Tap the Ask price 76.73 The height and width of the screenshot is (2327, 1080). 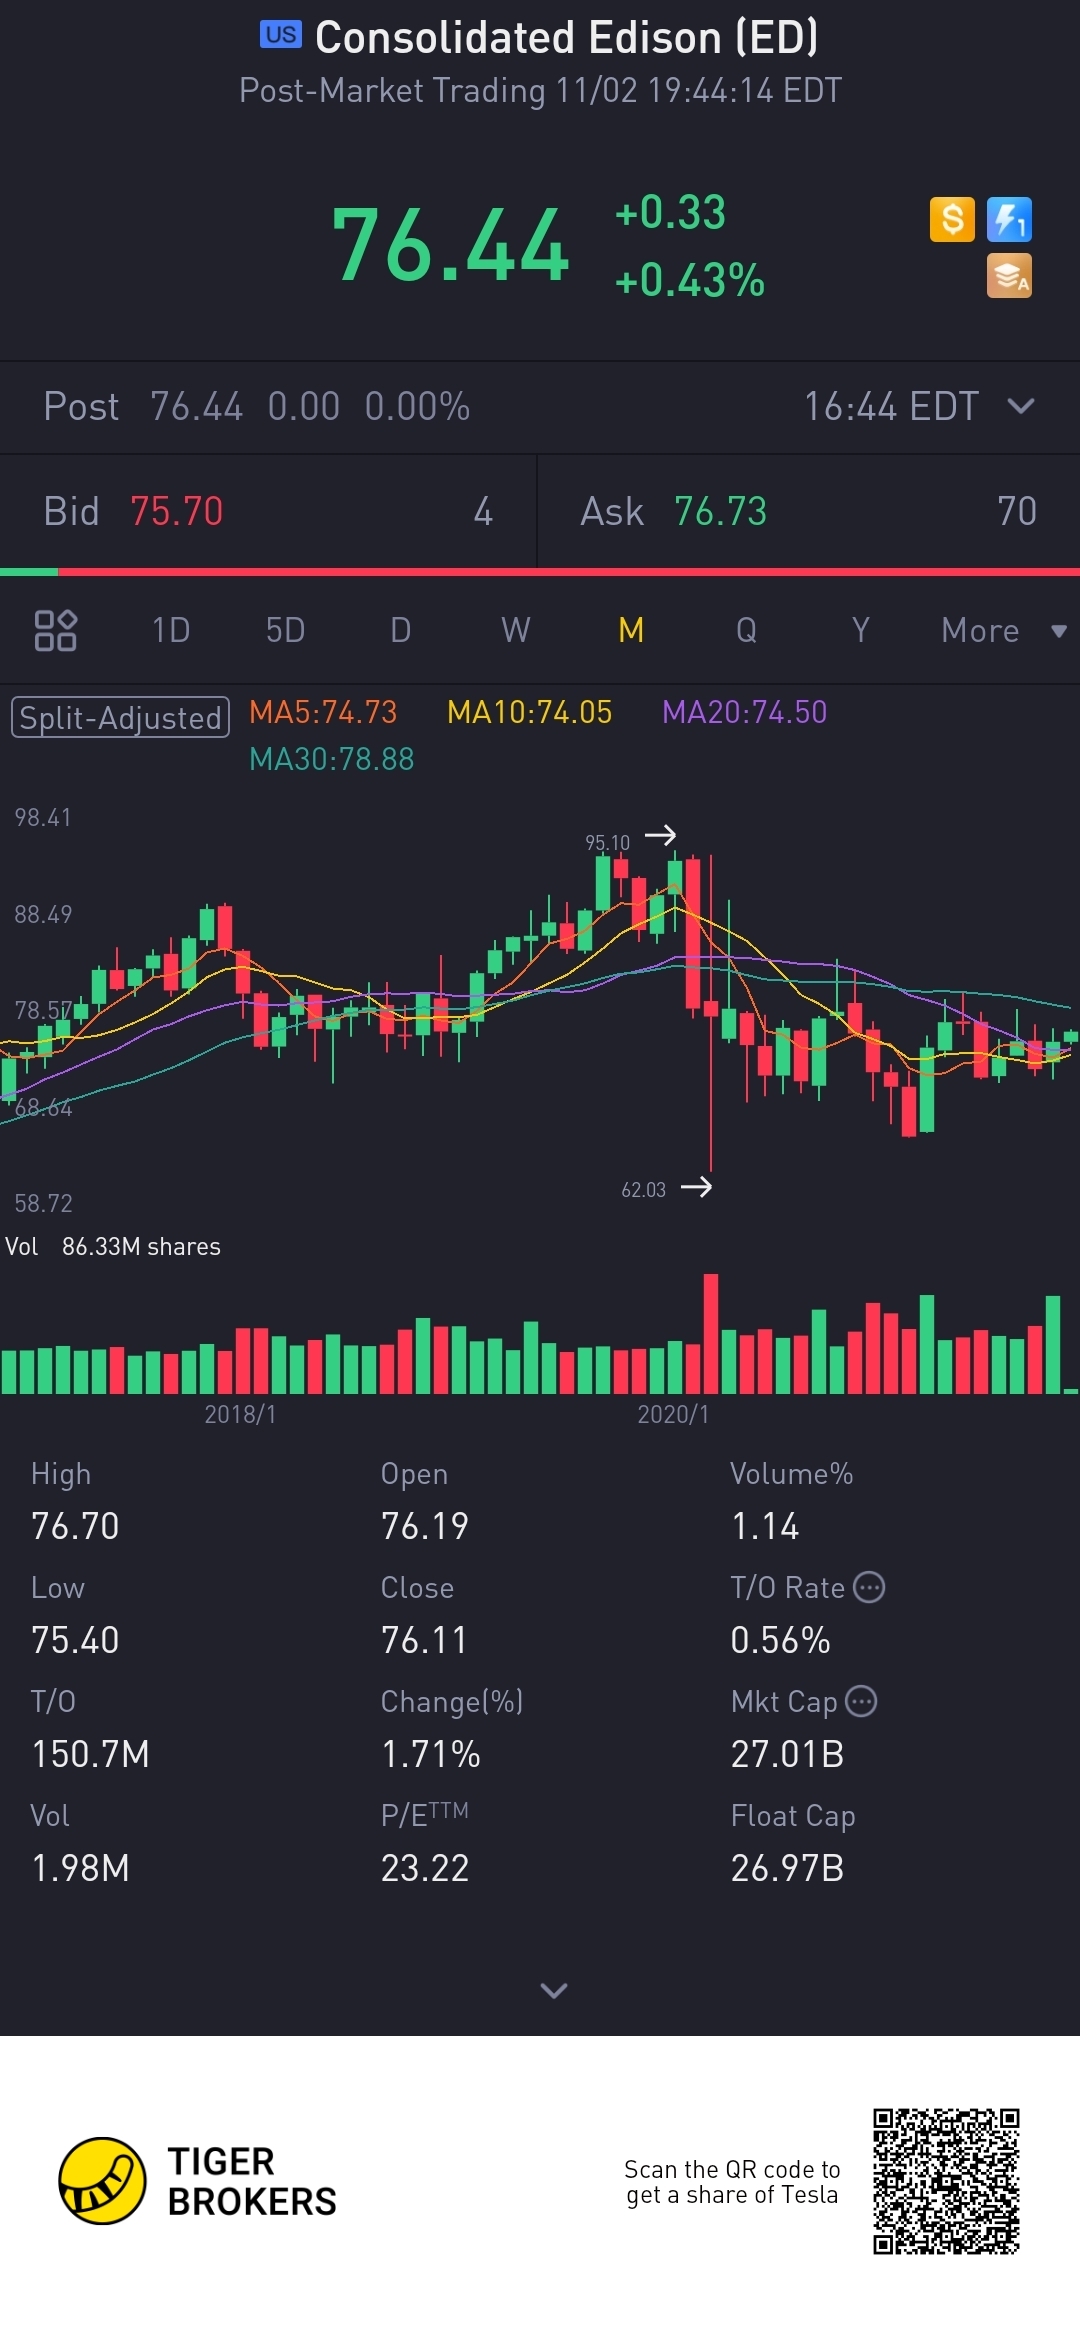pos(720,511)
